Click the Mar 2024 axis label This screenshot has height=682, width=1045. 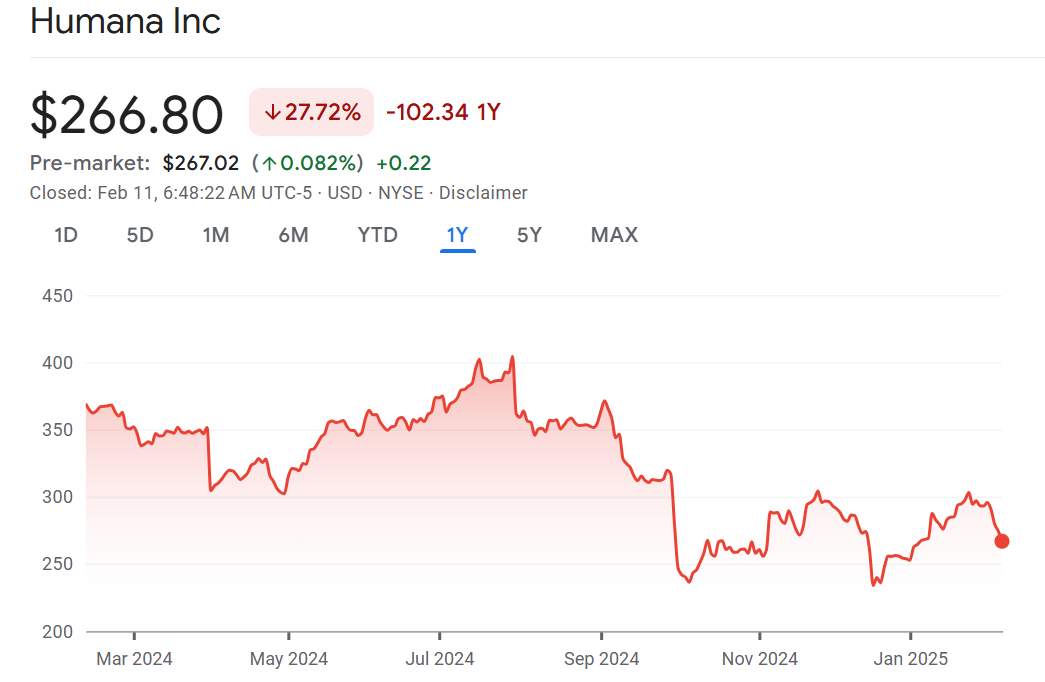(x=134, y=658)
